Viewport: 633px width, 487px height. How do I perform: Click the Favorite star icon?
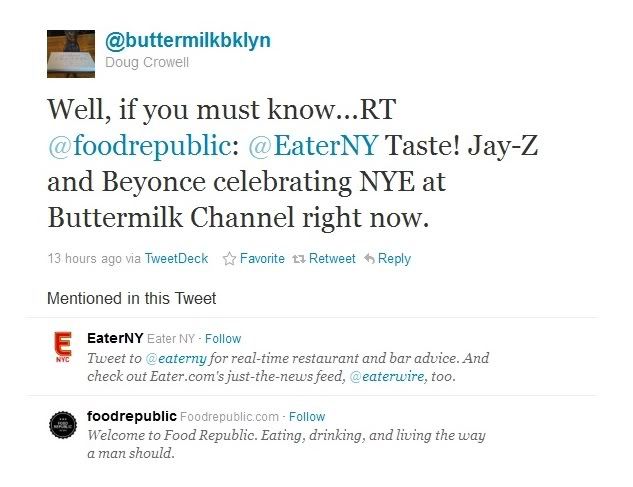(x=229, y=258)
